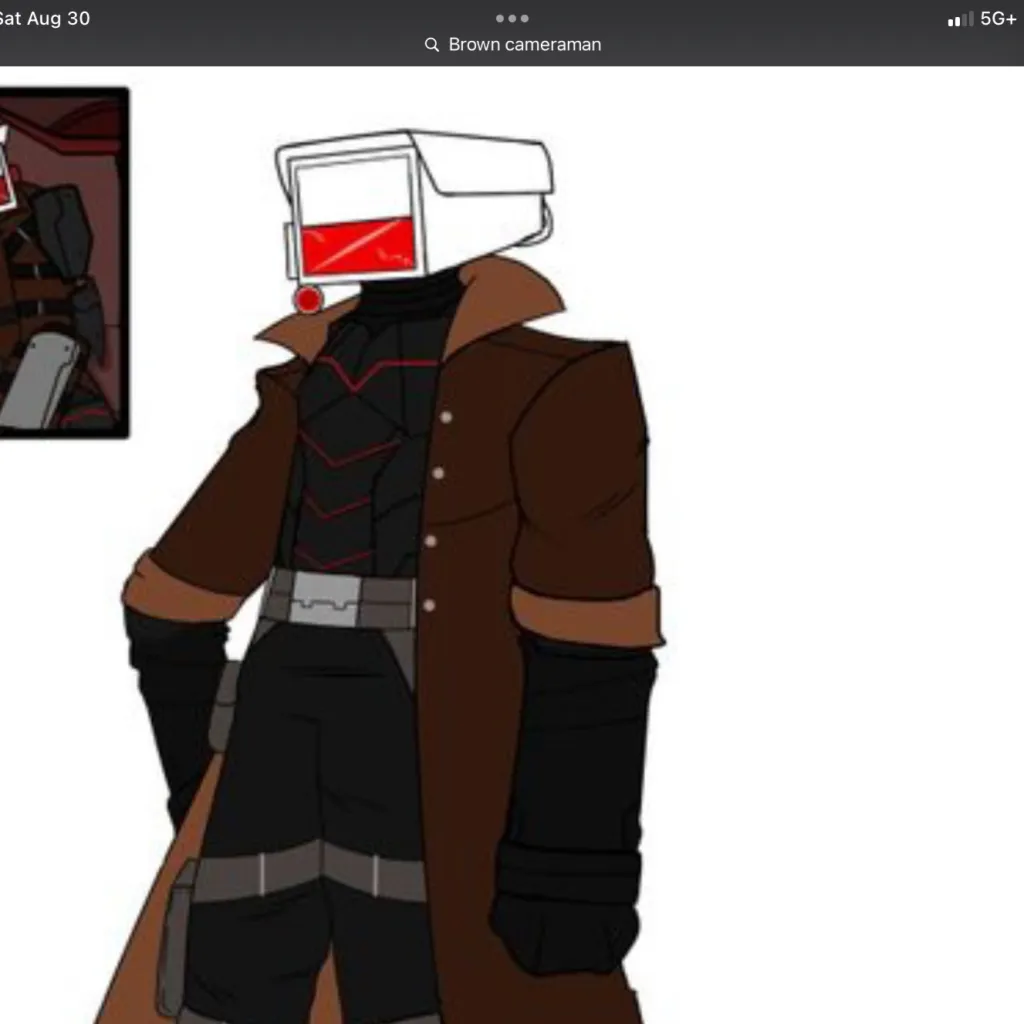Tap the "Sat Aug 30" date in status bar
The height and width of the screenshot is (1024, 1024).
pos(44,19)
